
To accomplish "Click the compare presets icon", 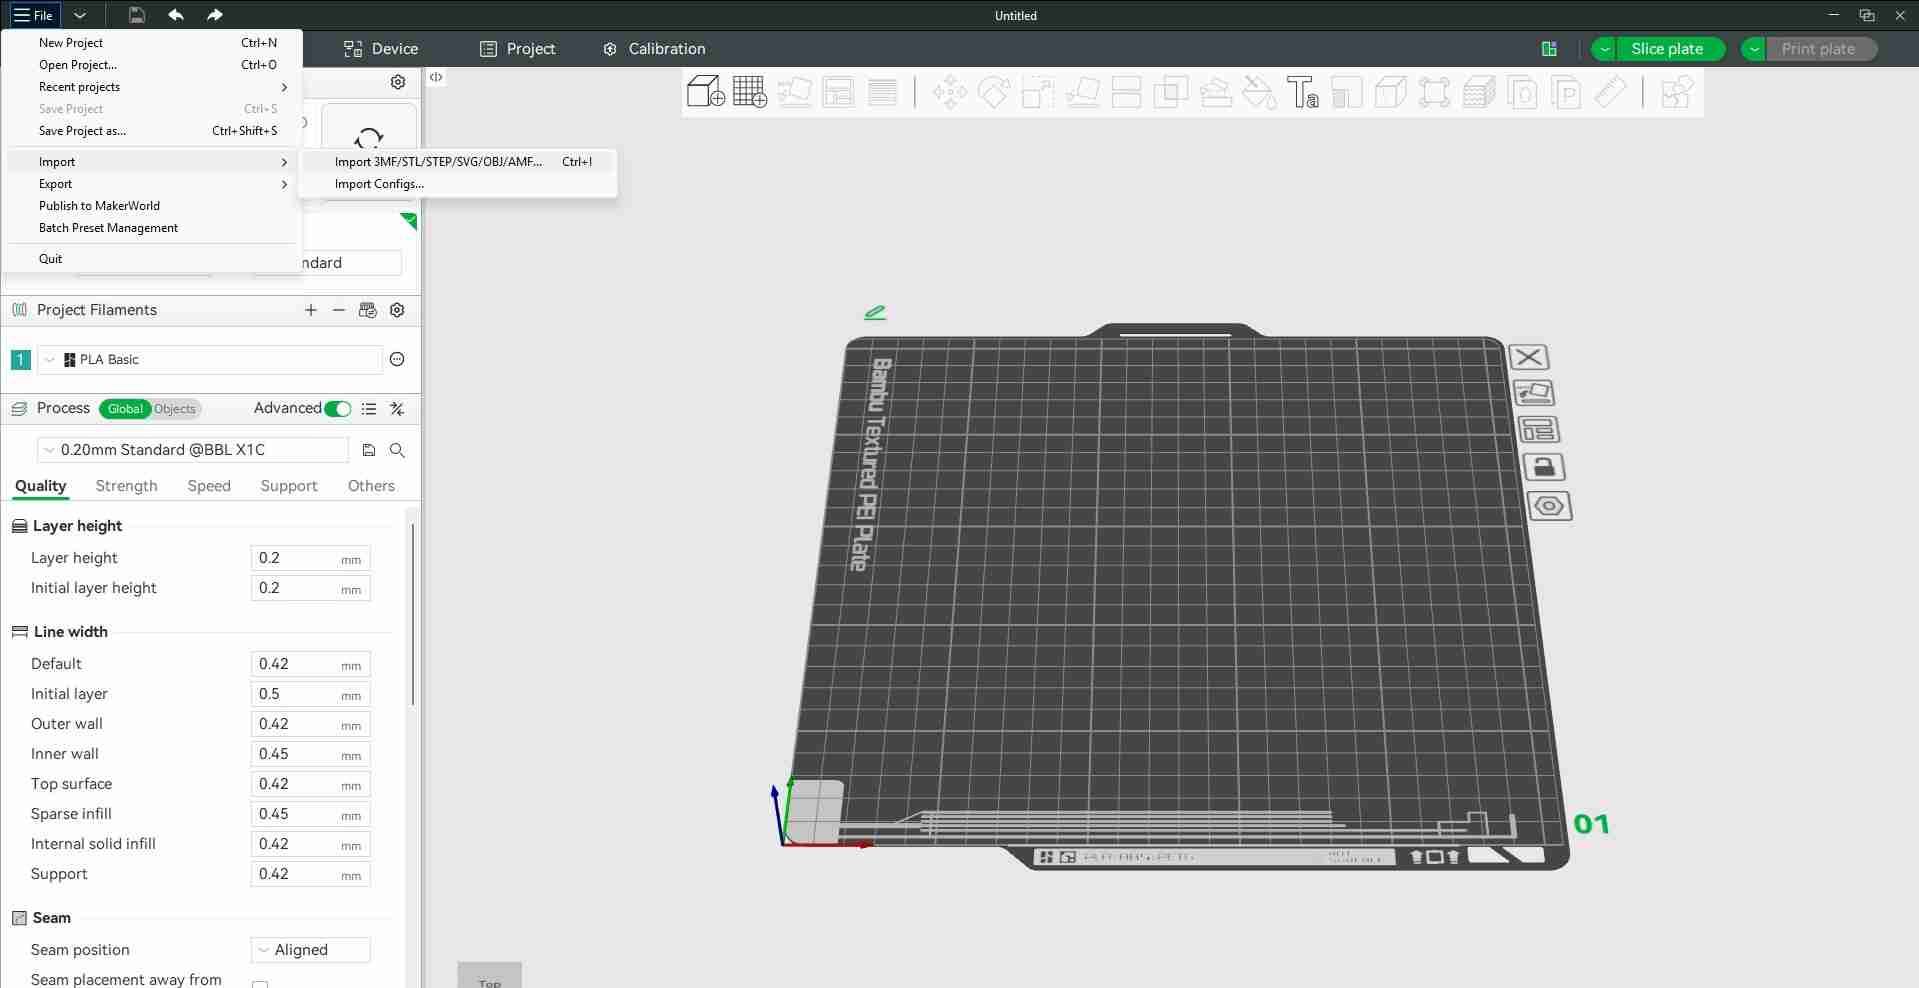I will click(397, 408).
